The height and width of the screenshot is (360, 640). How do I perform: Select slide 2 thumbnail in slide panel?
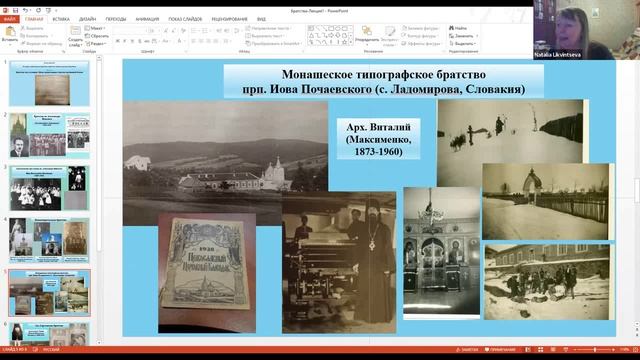(x=49, y=136)
